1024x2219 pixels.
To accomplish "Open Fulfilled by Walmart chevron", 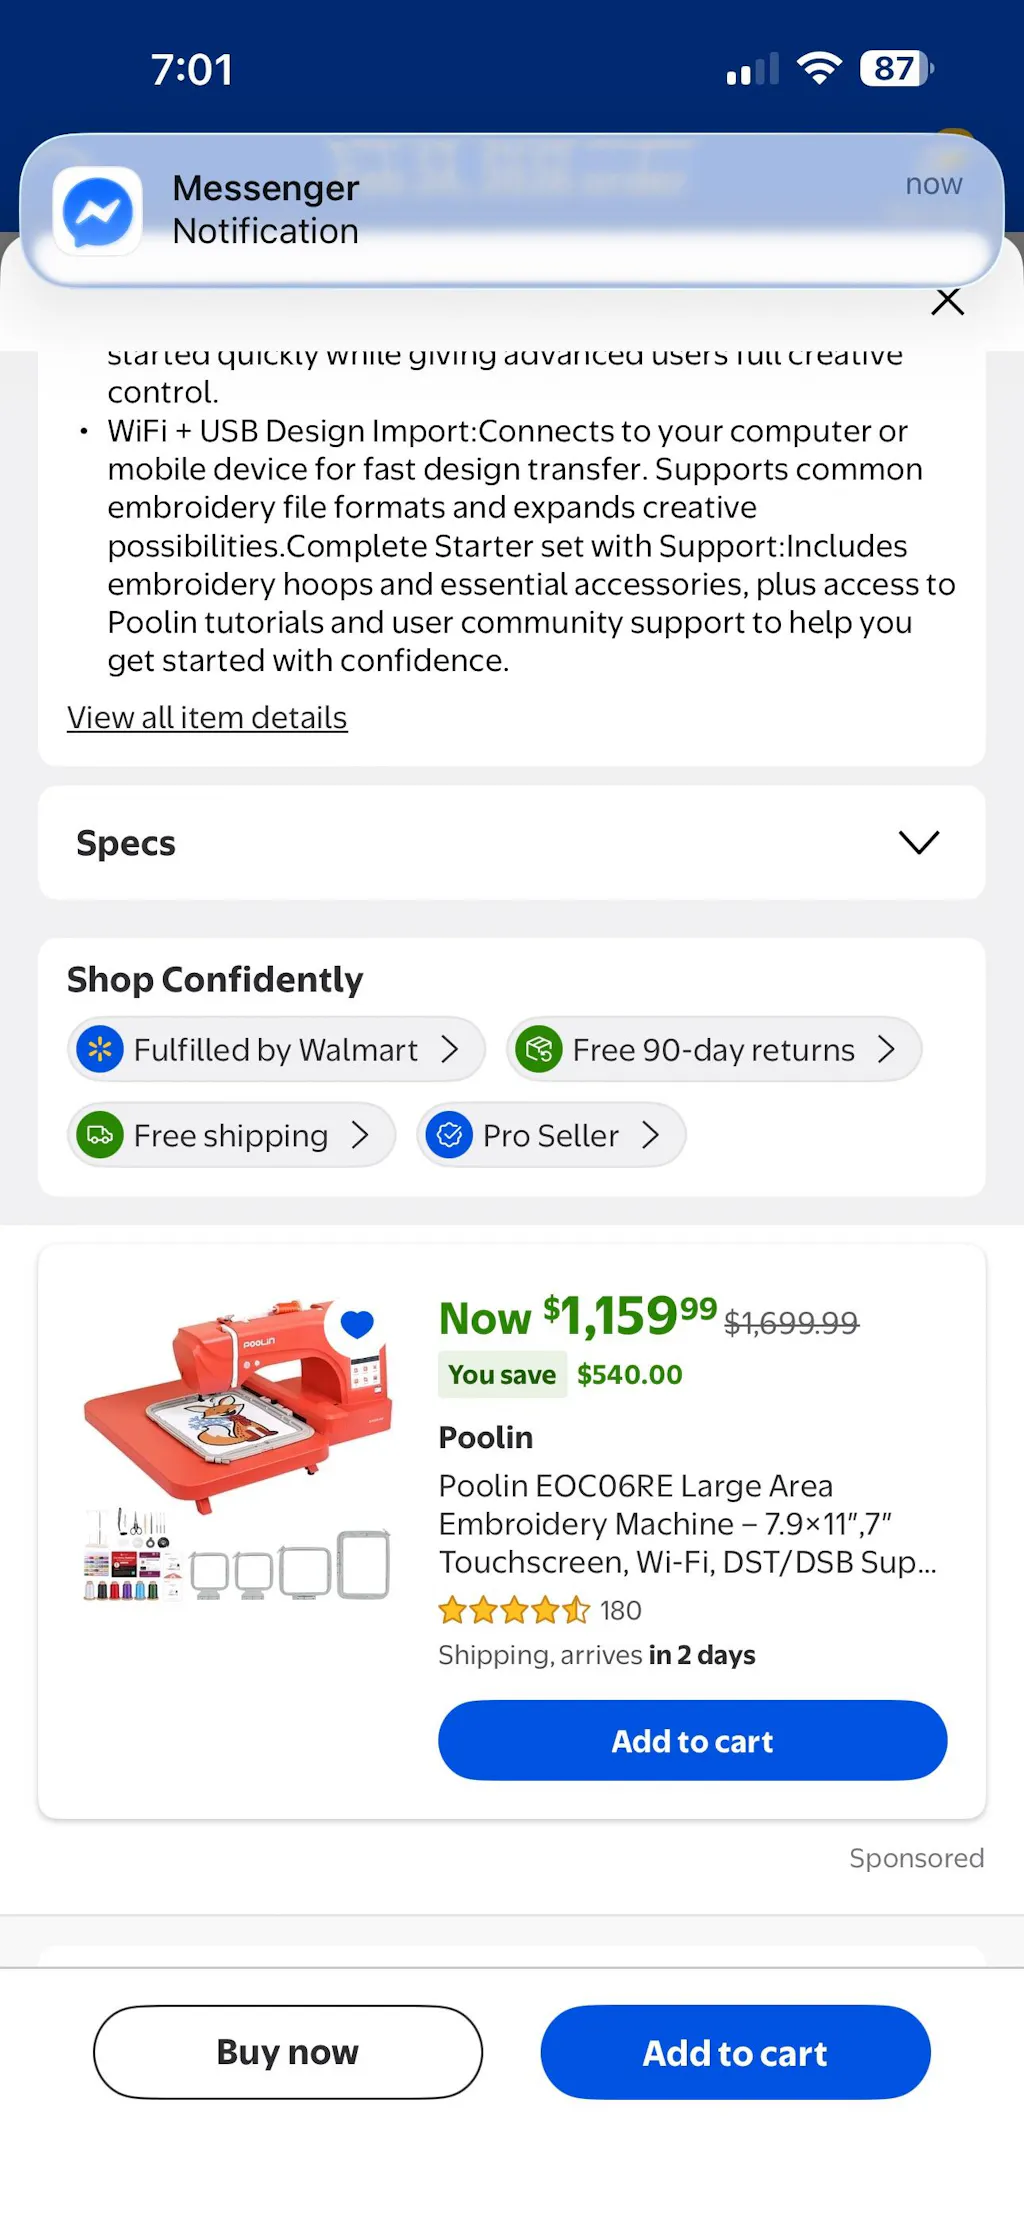I will (x=450, y=1050).
